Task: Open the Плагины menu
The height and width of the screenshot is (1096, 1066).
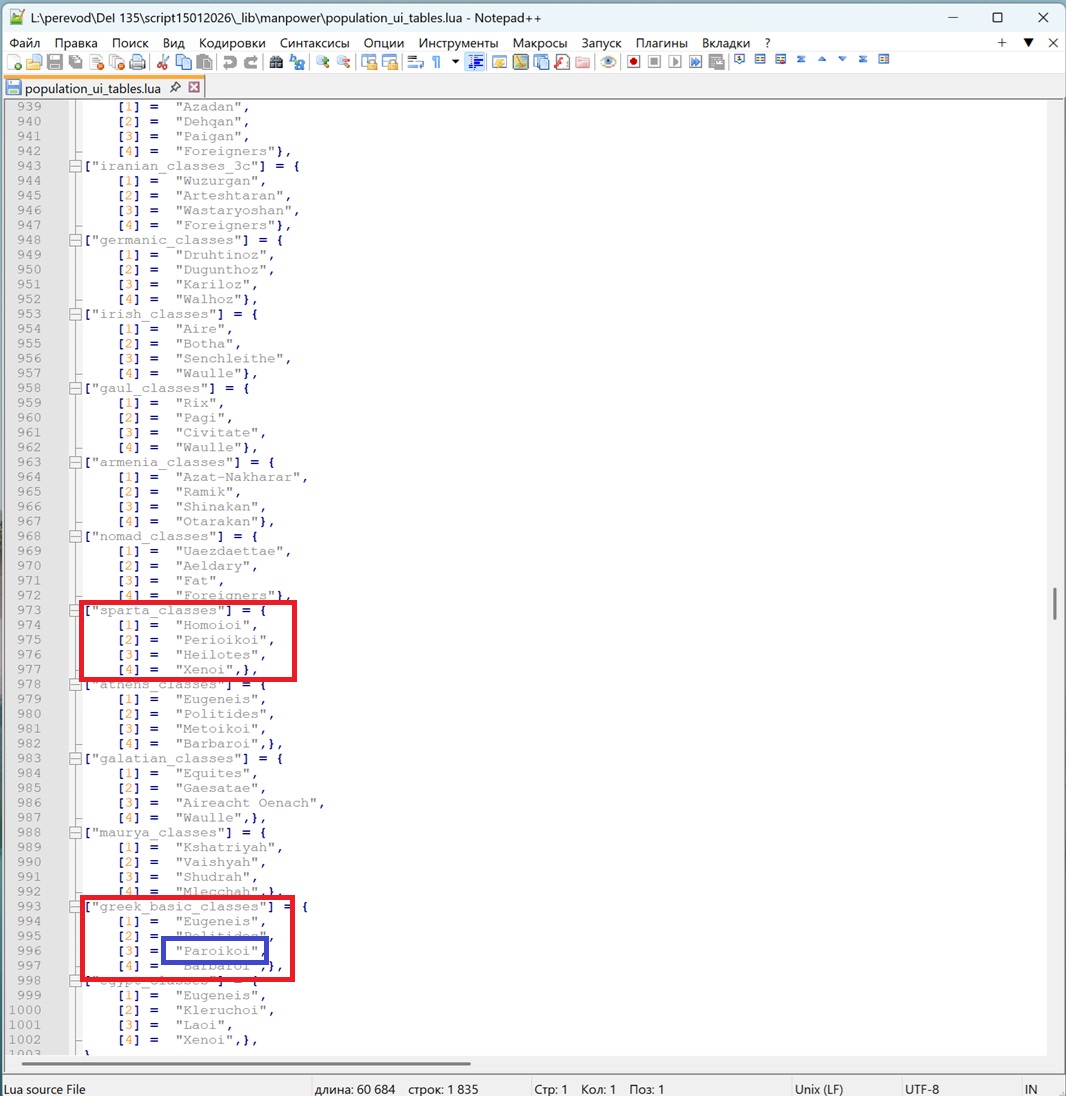Action: 661,43
